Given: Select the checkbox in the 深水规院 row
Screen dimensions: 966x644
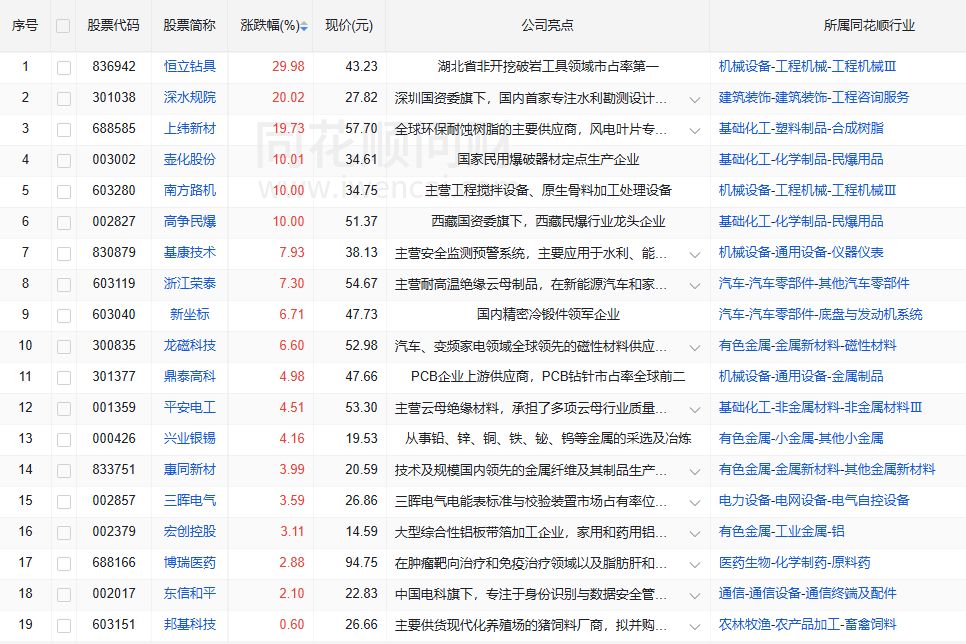Looking at the screenshot, I should coord(63,98).
